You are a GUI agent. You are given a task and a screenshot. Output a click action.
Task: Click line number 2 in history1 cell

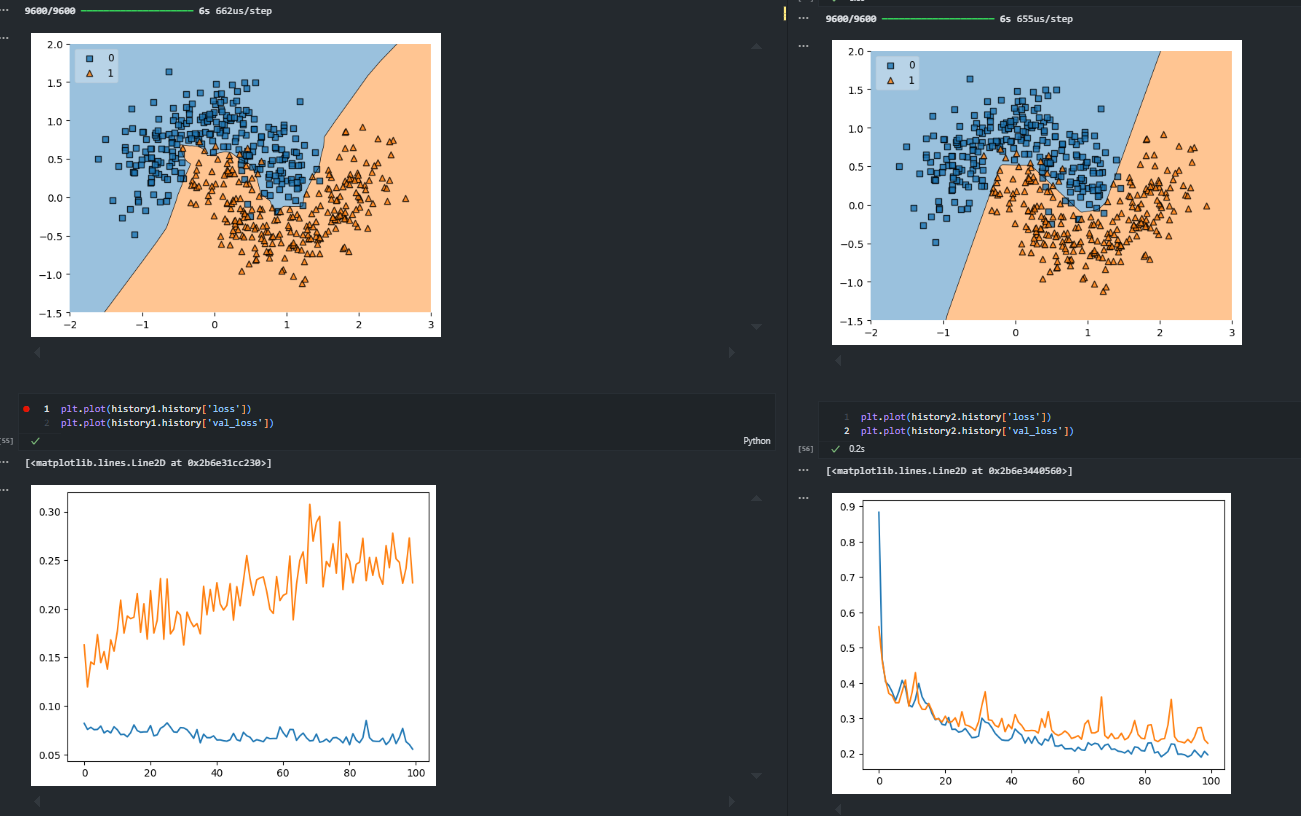click(x=46, y=422)
